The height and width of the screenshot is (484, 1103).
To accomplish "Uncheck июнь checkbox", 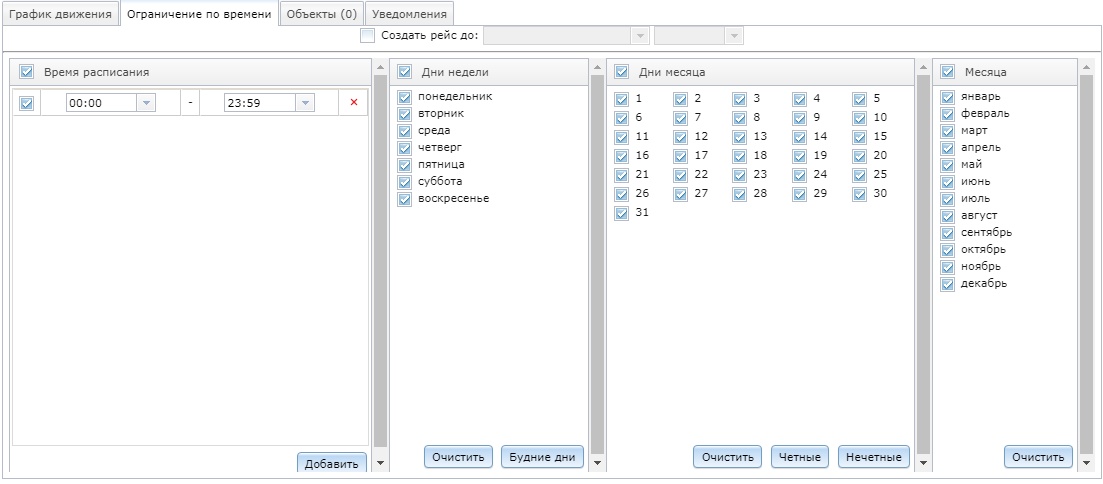I will tap(948, 182).
